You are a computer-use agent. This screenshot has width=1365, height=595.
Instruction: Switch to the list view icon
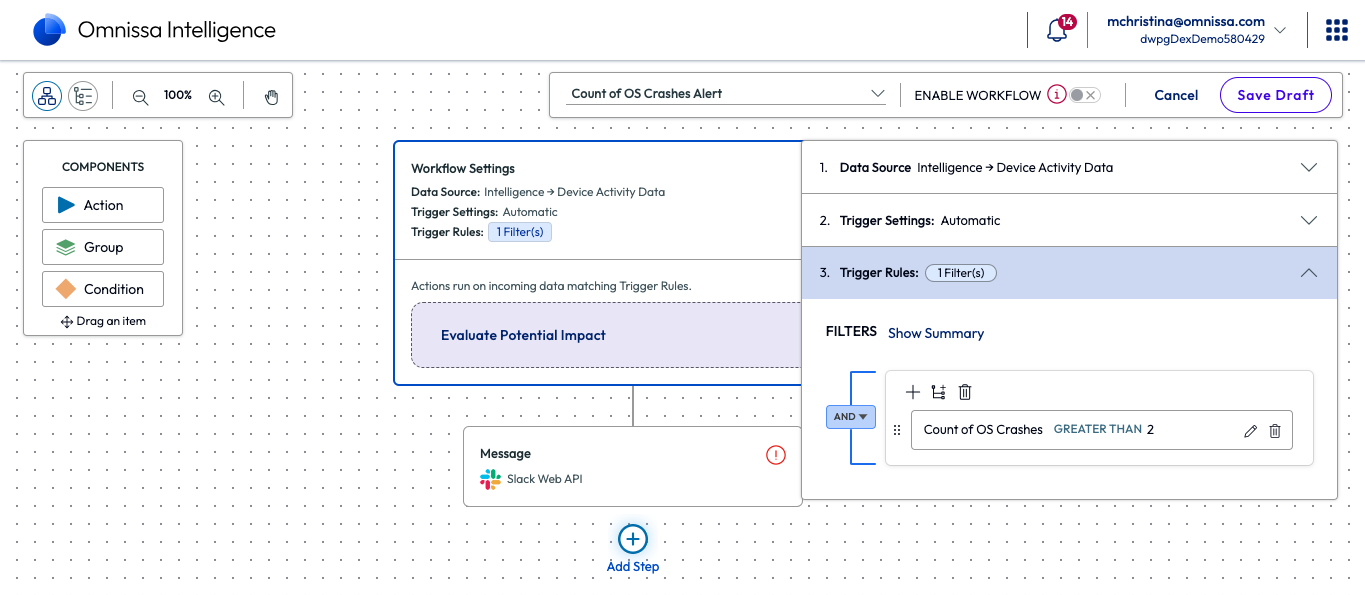(83, 96)
